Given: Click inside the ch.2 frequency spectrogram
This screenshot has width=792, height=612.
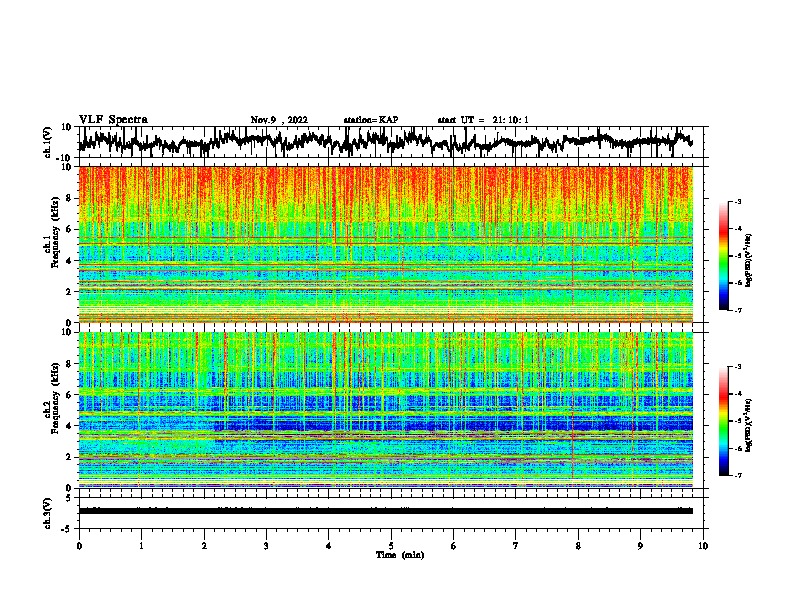Looking at the screenshot, I should click(x=386, y=410).
